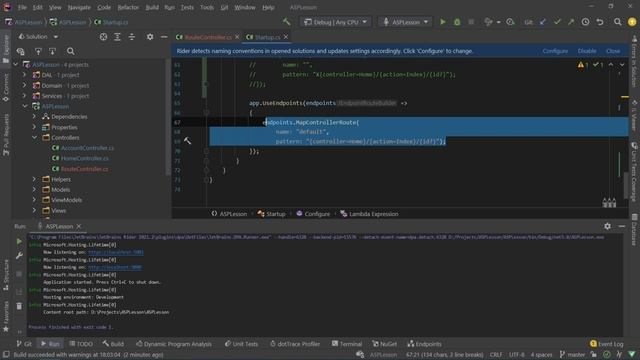640x360 pixels.
Task: Open the http localhost:5000 link
Action: [x=115, y=267]
